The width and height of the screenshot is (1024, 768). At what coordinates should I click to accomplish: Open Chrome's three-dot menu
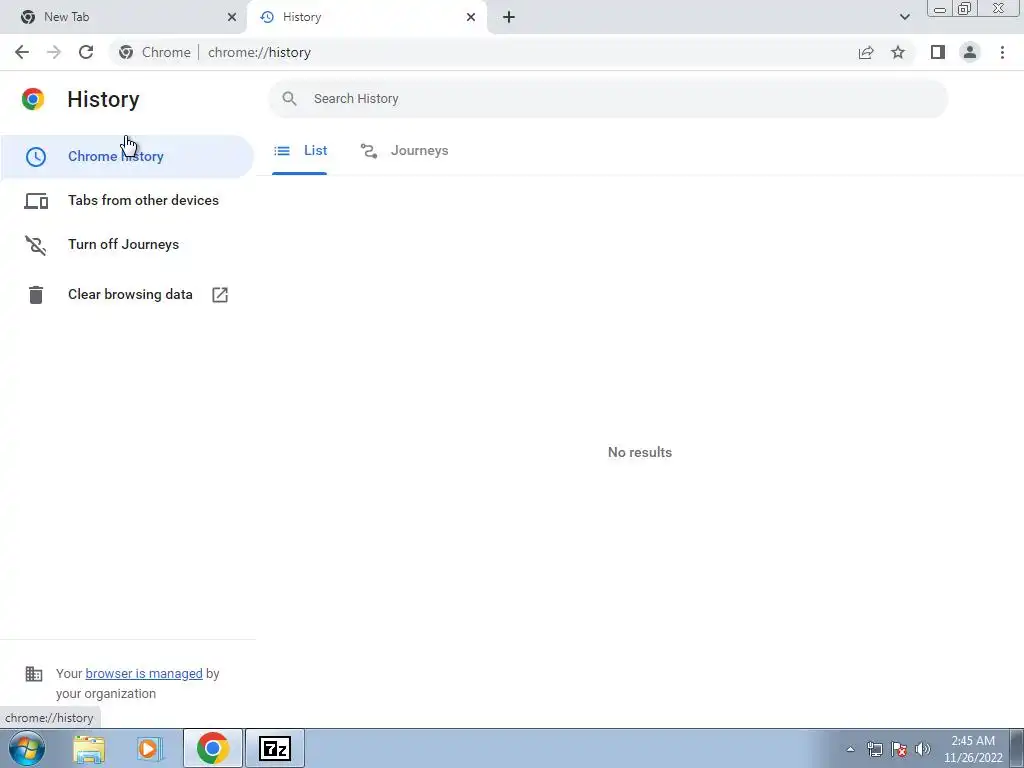pos(1002,52)
